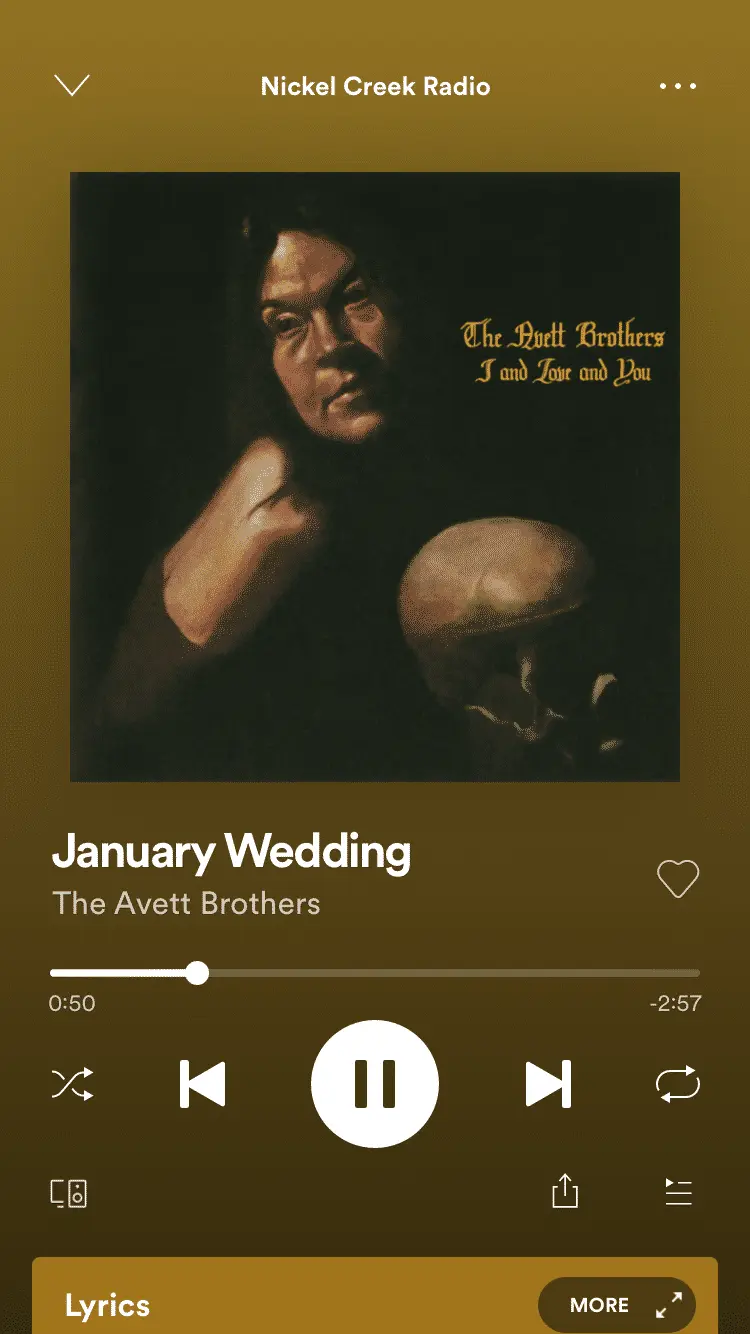The height and width of the screenshot is (1334, 750).
Task: Collapse the now playing view with chevron
Action: pyautogui.click(x=72, y=85)
